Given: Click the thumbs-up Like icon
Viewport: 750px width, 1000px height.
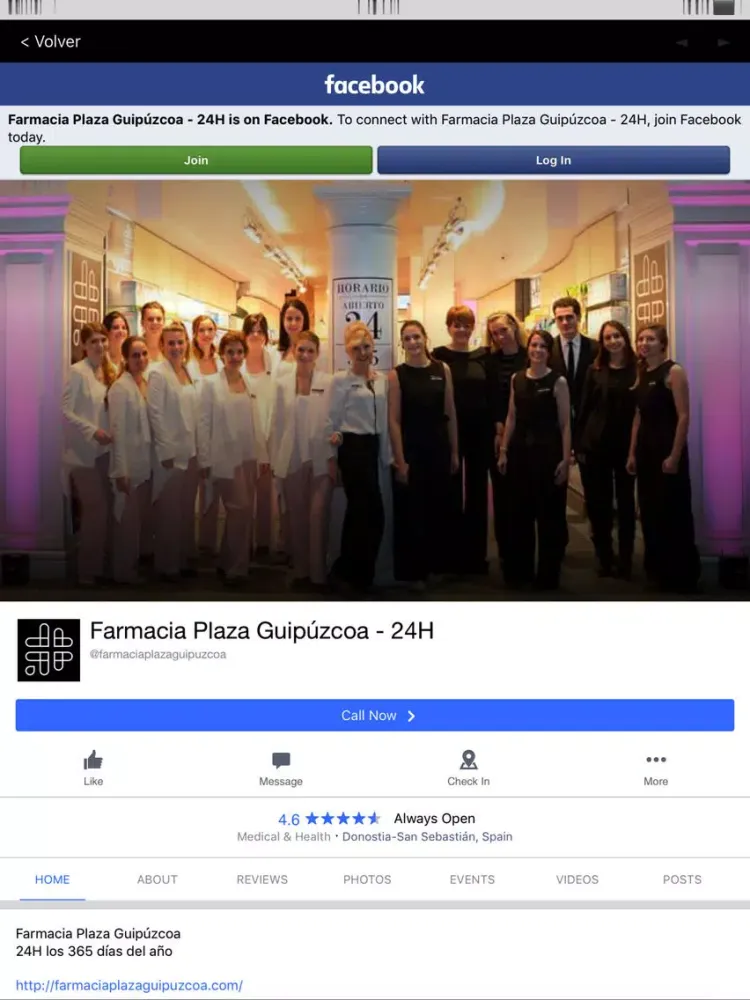Looking at the screenshot, I should (93, 760).
